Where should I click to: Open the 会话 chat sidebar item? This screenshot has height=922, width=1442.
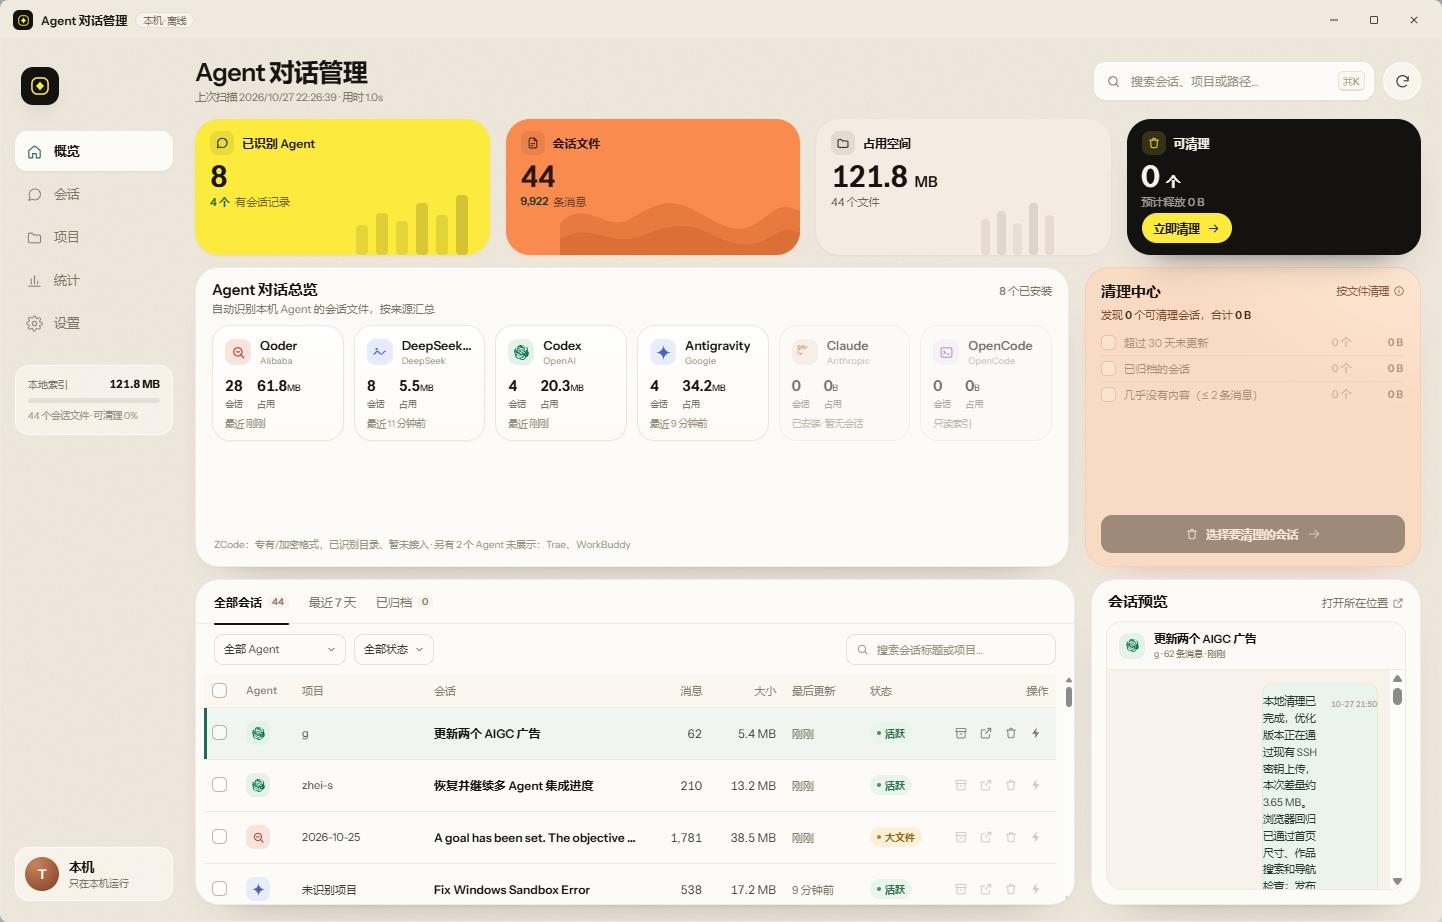pos(94,194)
